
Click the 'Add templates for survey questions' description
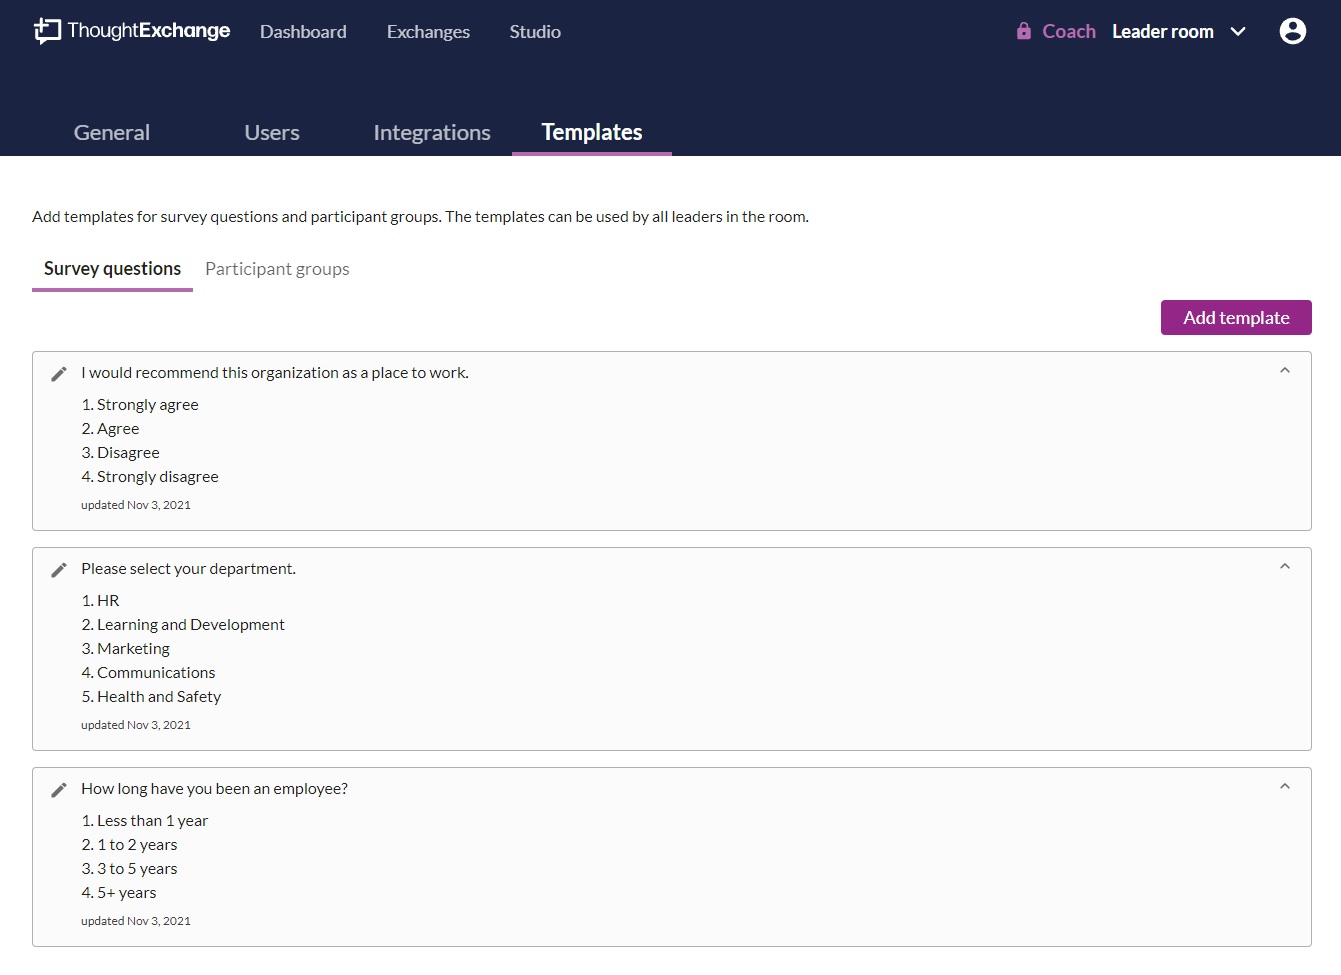420,217
